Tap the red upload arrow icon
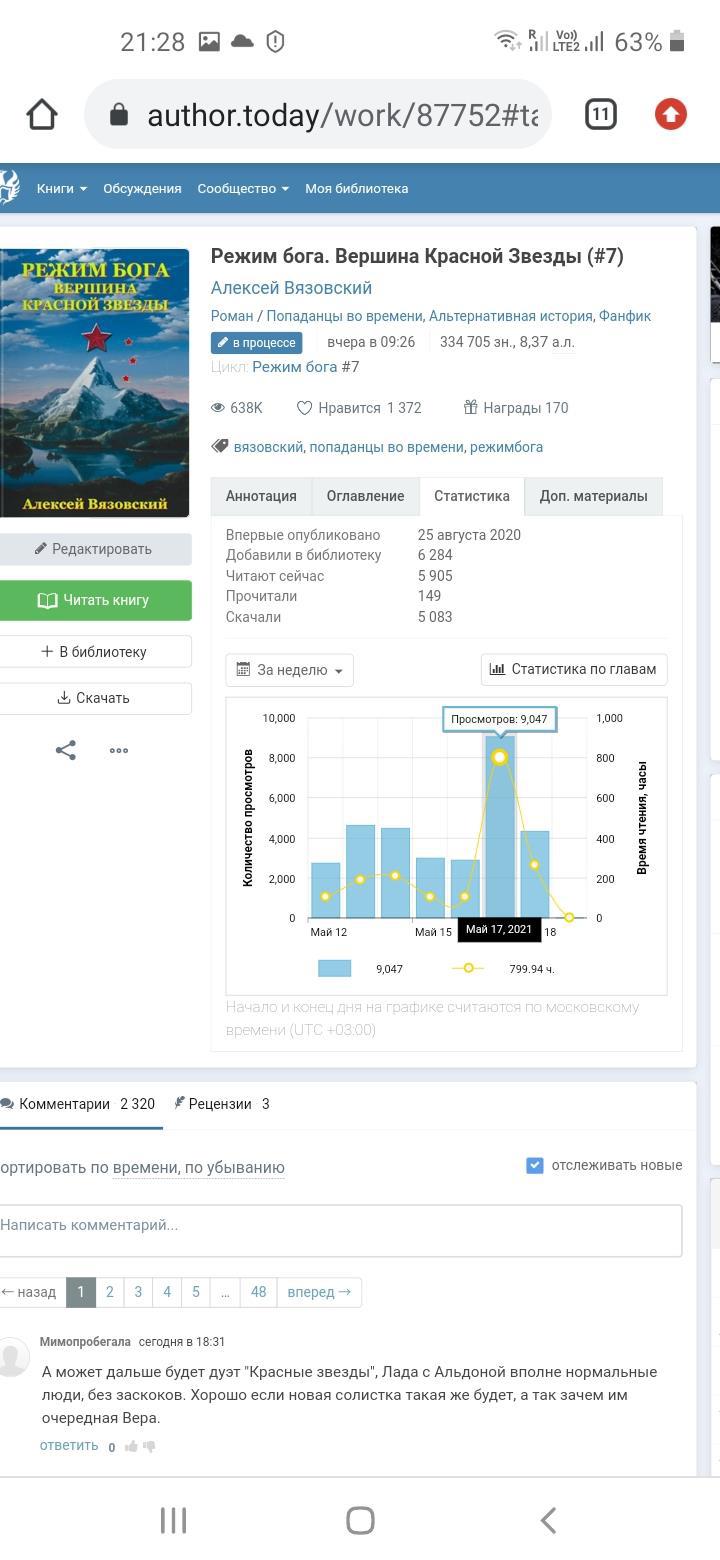This screenshot has height=1560, width=720. tap(670, 115)
